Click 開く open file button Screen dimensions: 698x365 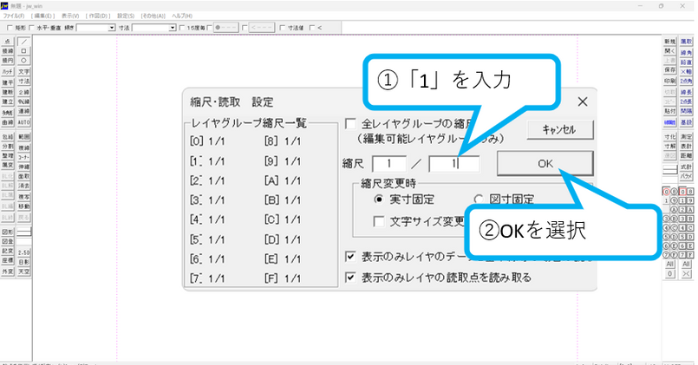(x=670, y=51)
